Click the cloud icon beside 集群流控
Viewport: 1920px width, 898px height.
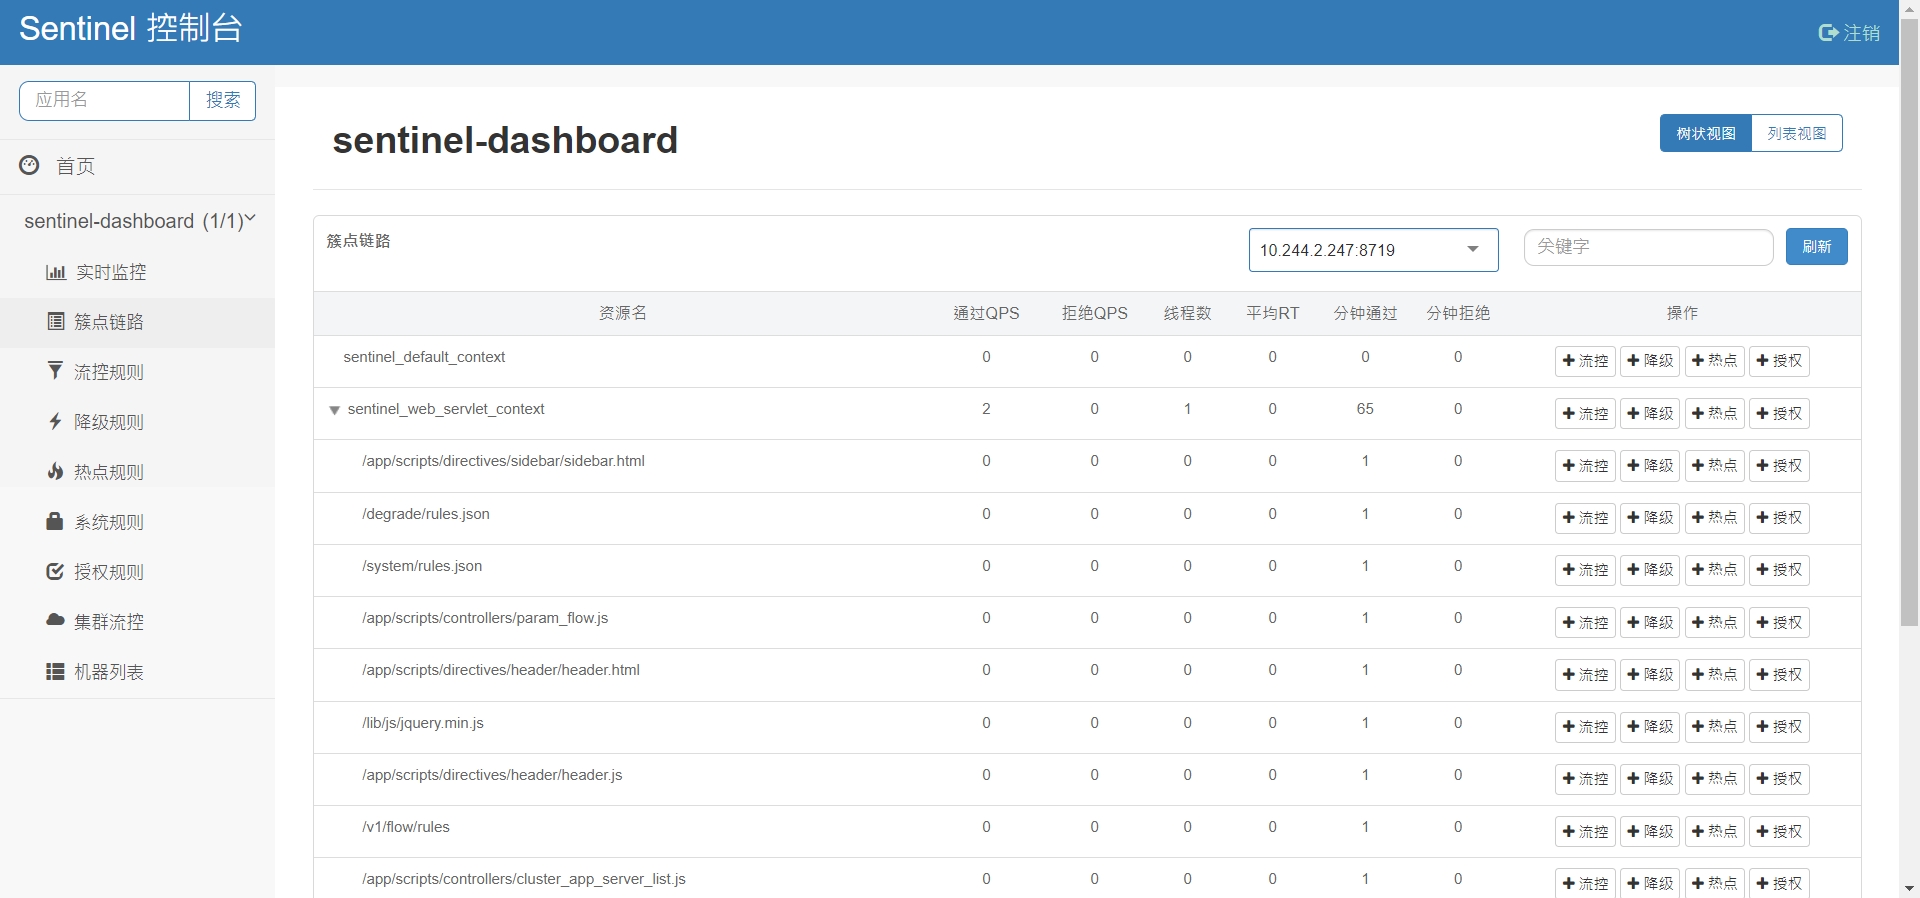pos(56,620)
